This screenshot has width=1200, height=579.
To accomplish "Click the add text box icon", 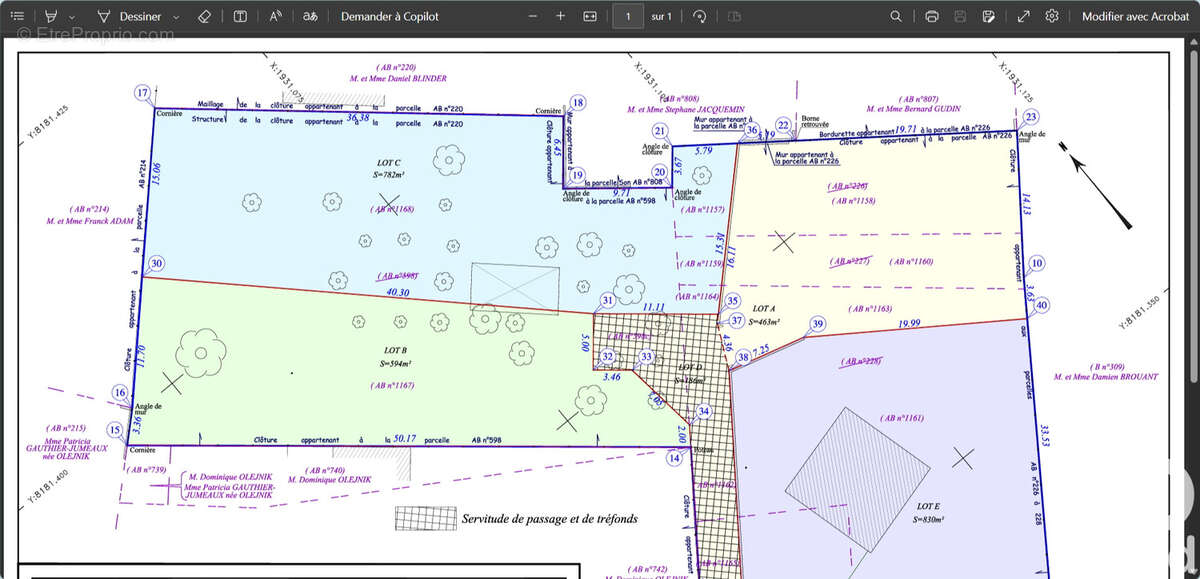I will (x=240, y=17).
